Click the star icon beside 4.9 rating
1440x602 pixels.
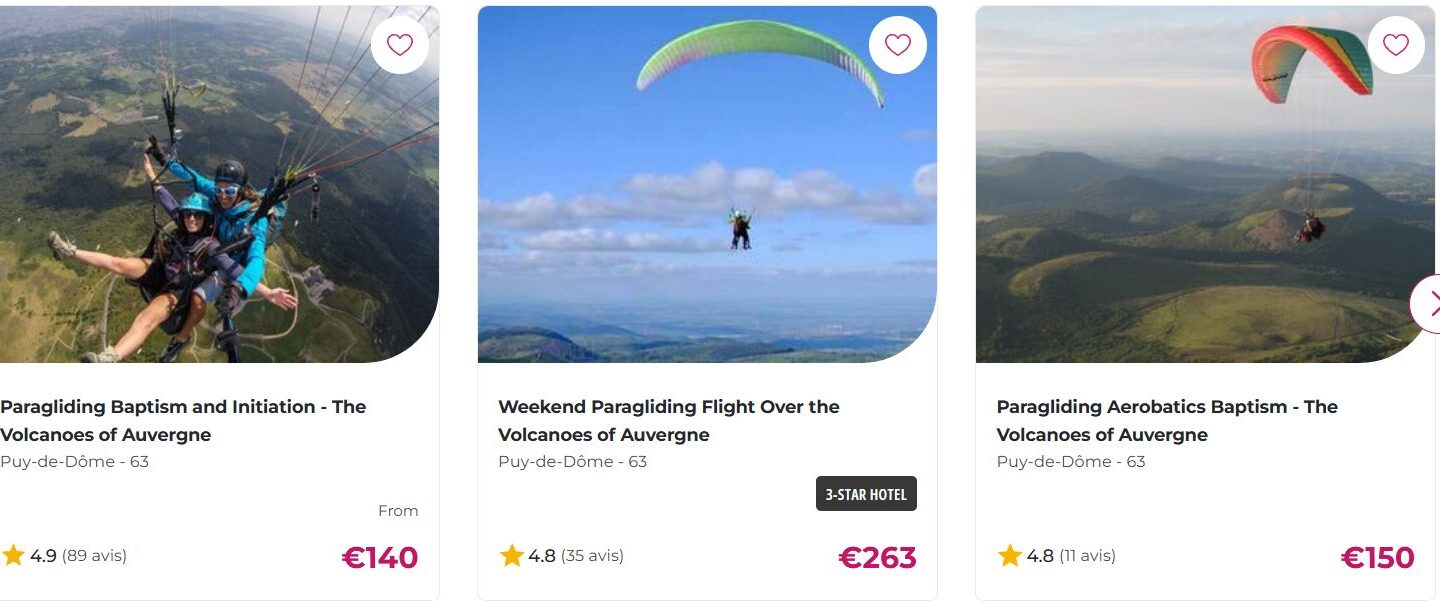(13, 556)
